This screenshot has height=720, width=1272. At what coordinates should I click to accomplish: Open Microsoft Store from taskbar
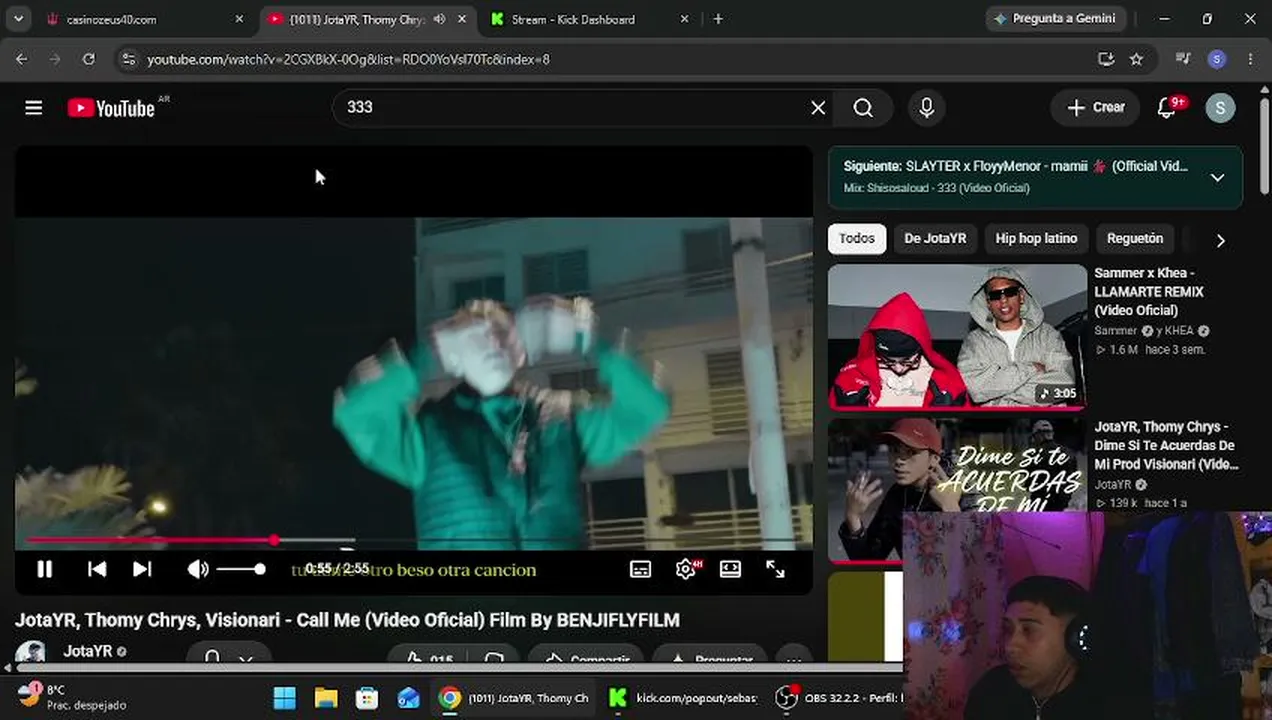coord(367,697)
